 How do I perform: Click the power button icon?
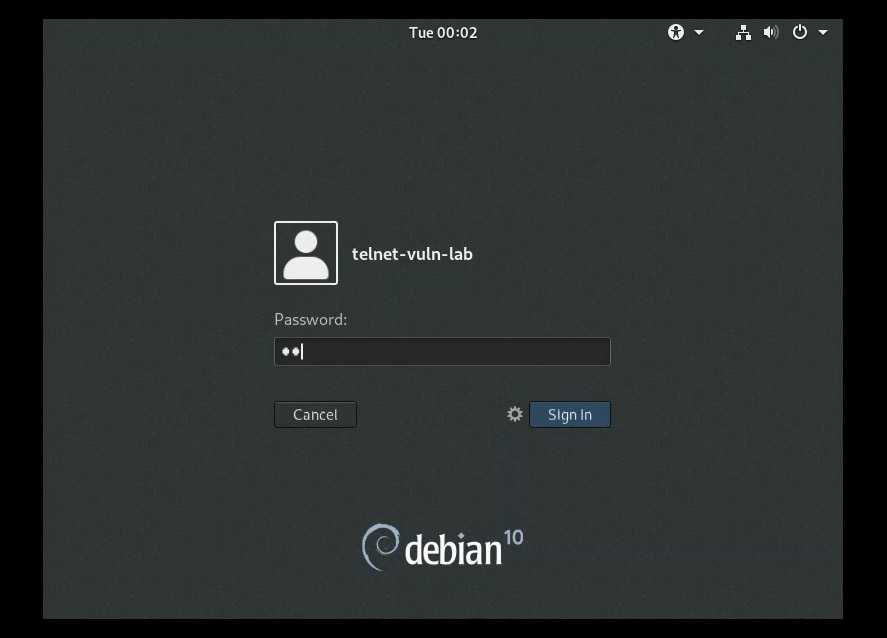click(x=799, y=31)
